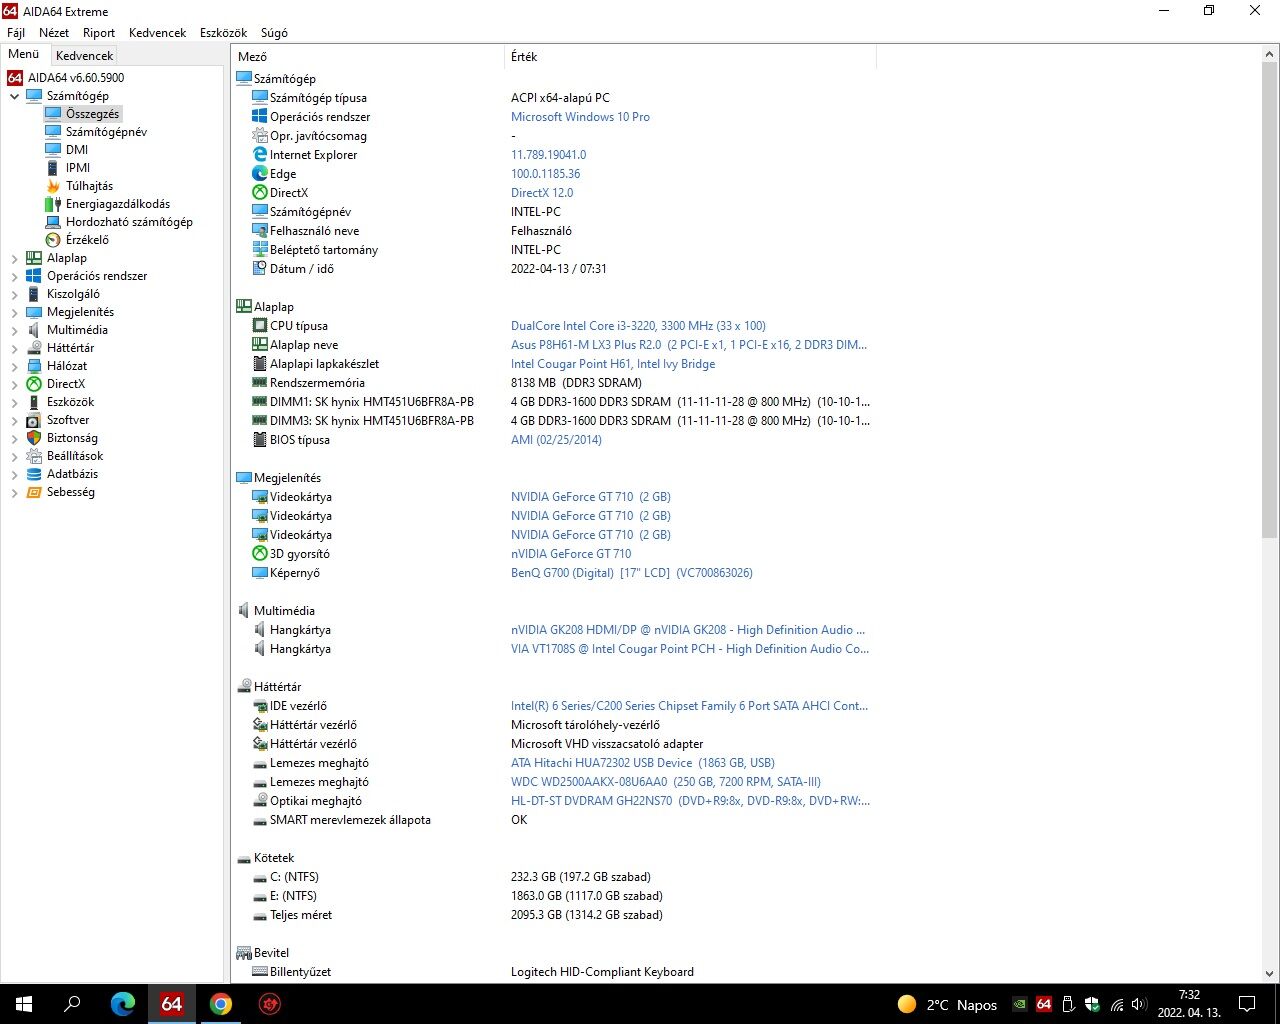Click the Operációs rendszer Windows icon in tree

[x=34, y=276]
